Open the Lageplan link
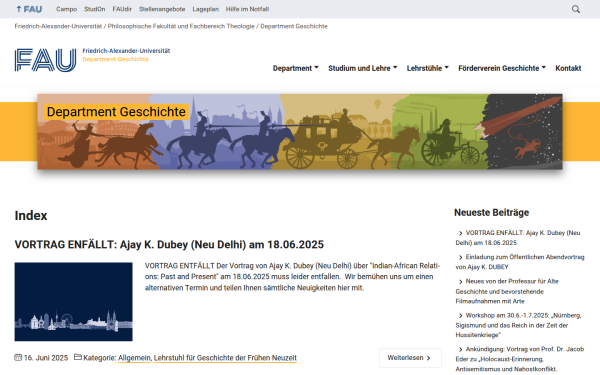The width and height of the screenshot is (600, 375). tap(205, 9)
